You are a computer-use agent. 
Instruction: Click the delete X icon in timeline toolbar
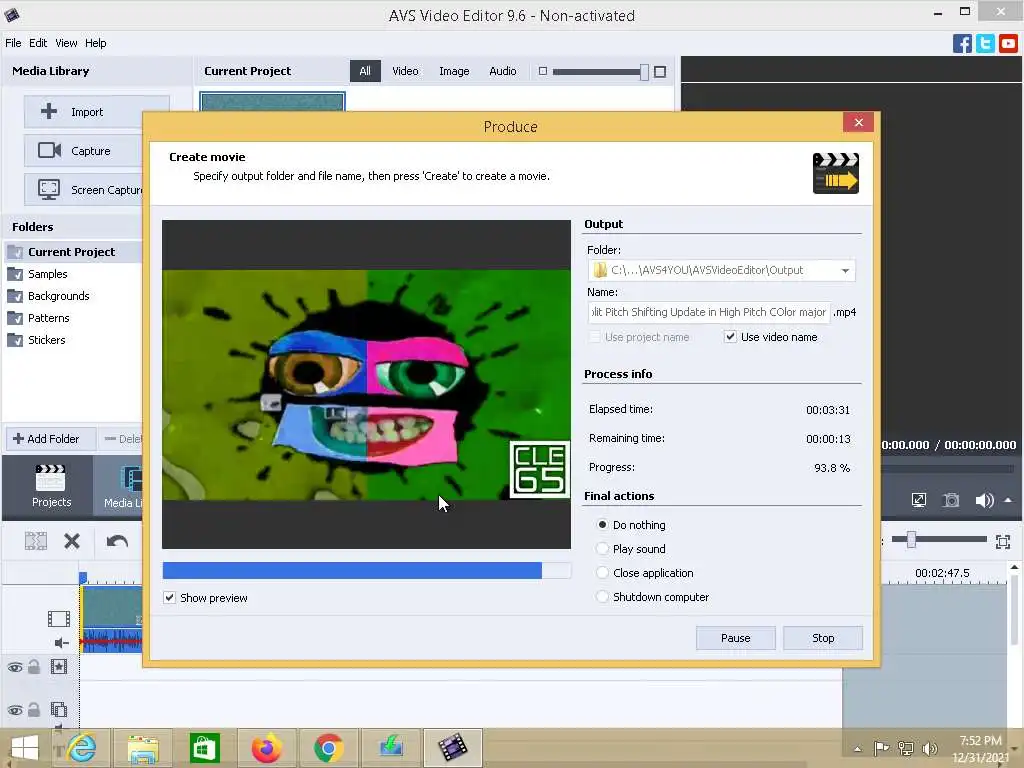tap(72, 541)
